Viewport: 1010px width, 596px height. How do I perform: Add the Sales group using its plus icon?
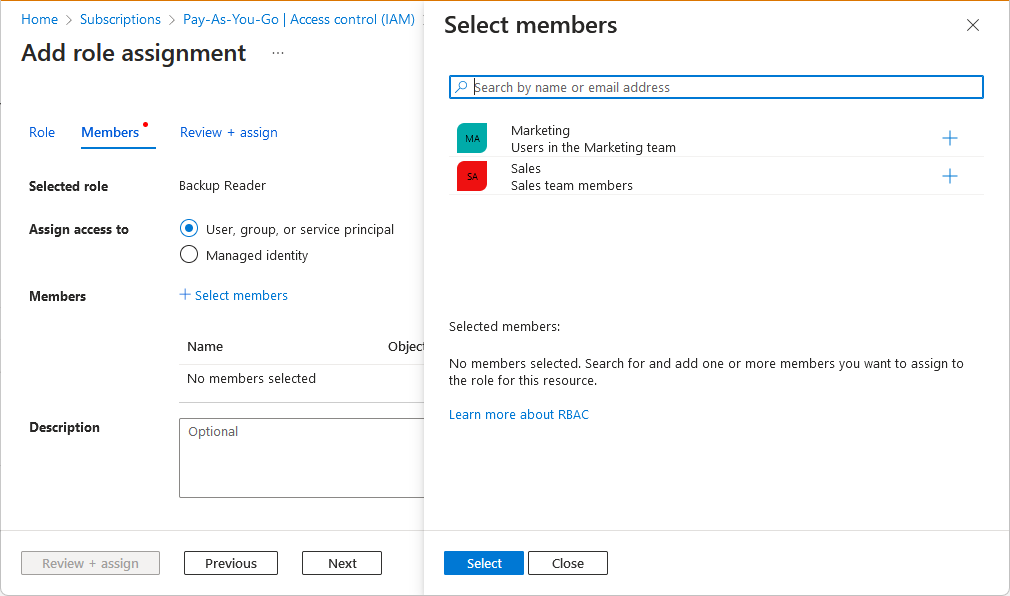point(950,176)
